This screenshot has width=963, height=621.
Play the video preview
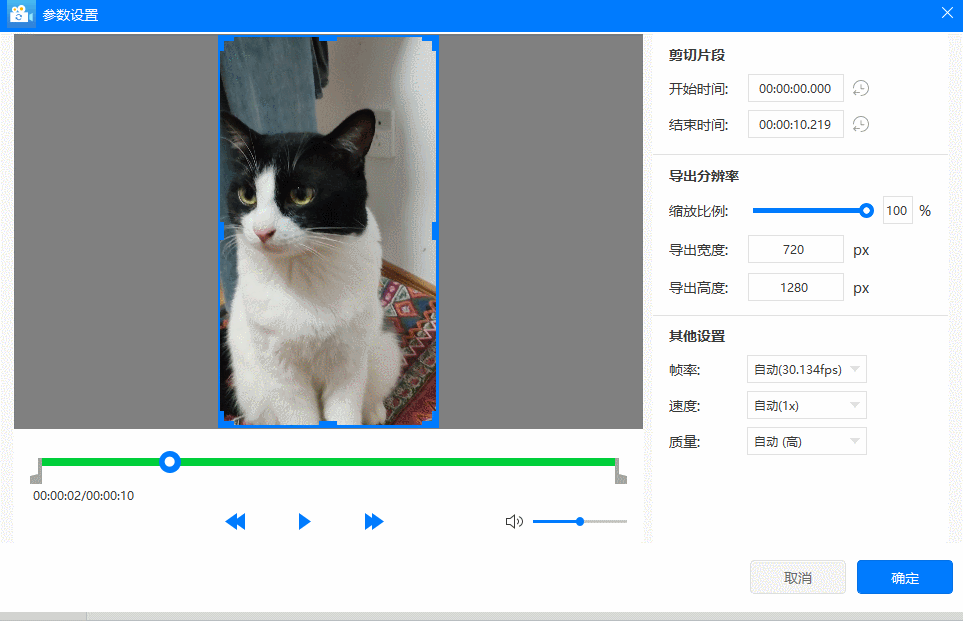coord(304,521)
